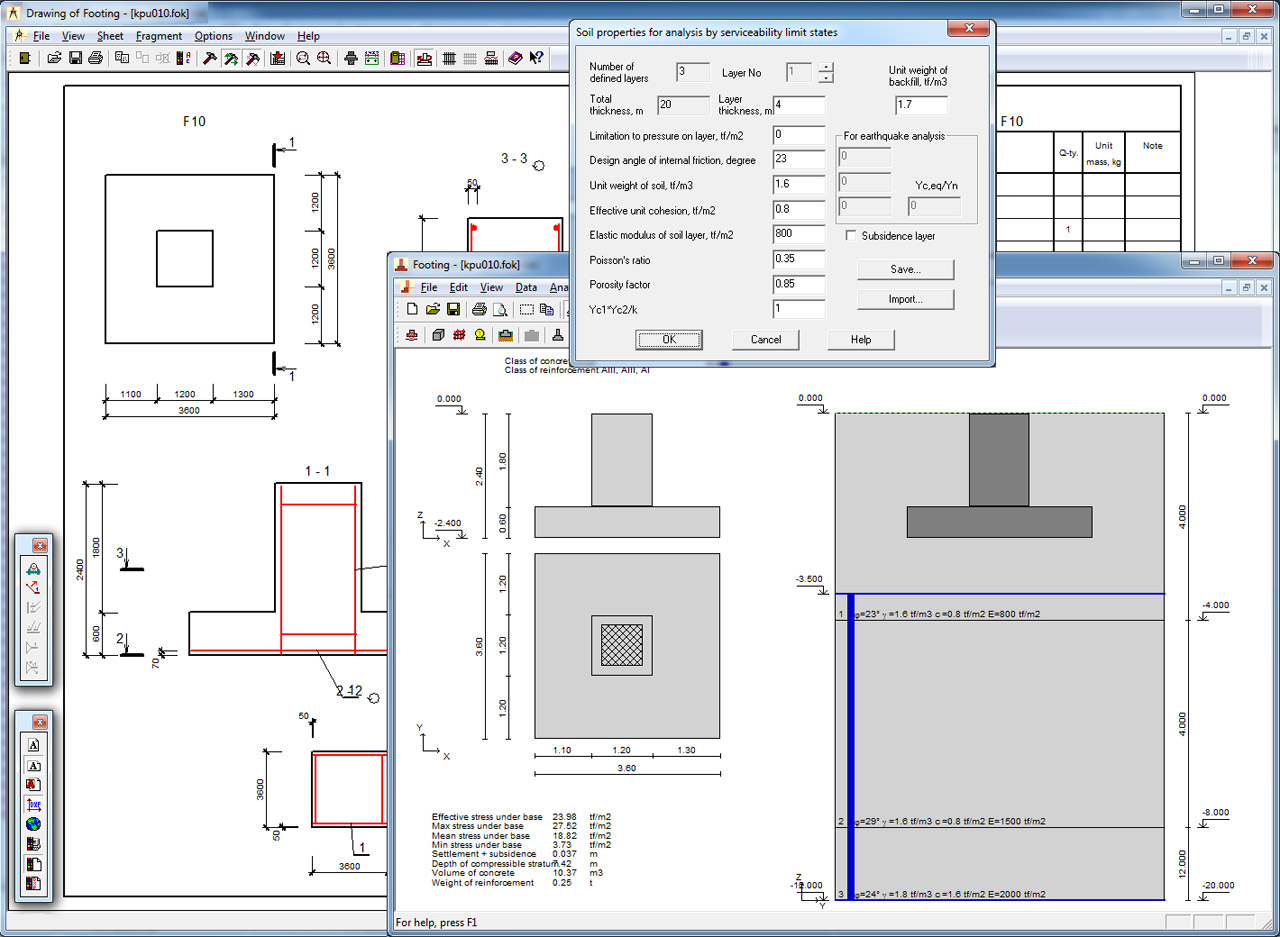The height and width of the screenshot is (937, 1280).
Task: Click the Import... button
Action: click(x=905, y=299)
